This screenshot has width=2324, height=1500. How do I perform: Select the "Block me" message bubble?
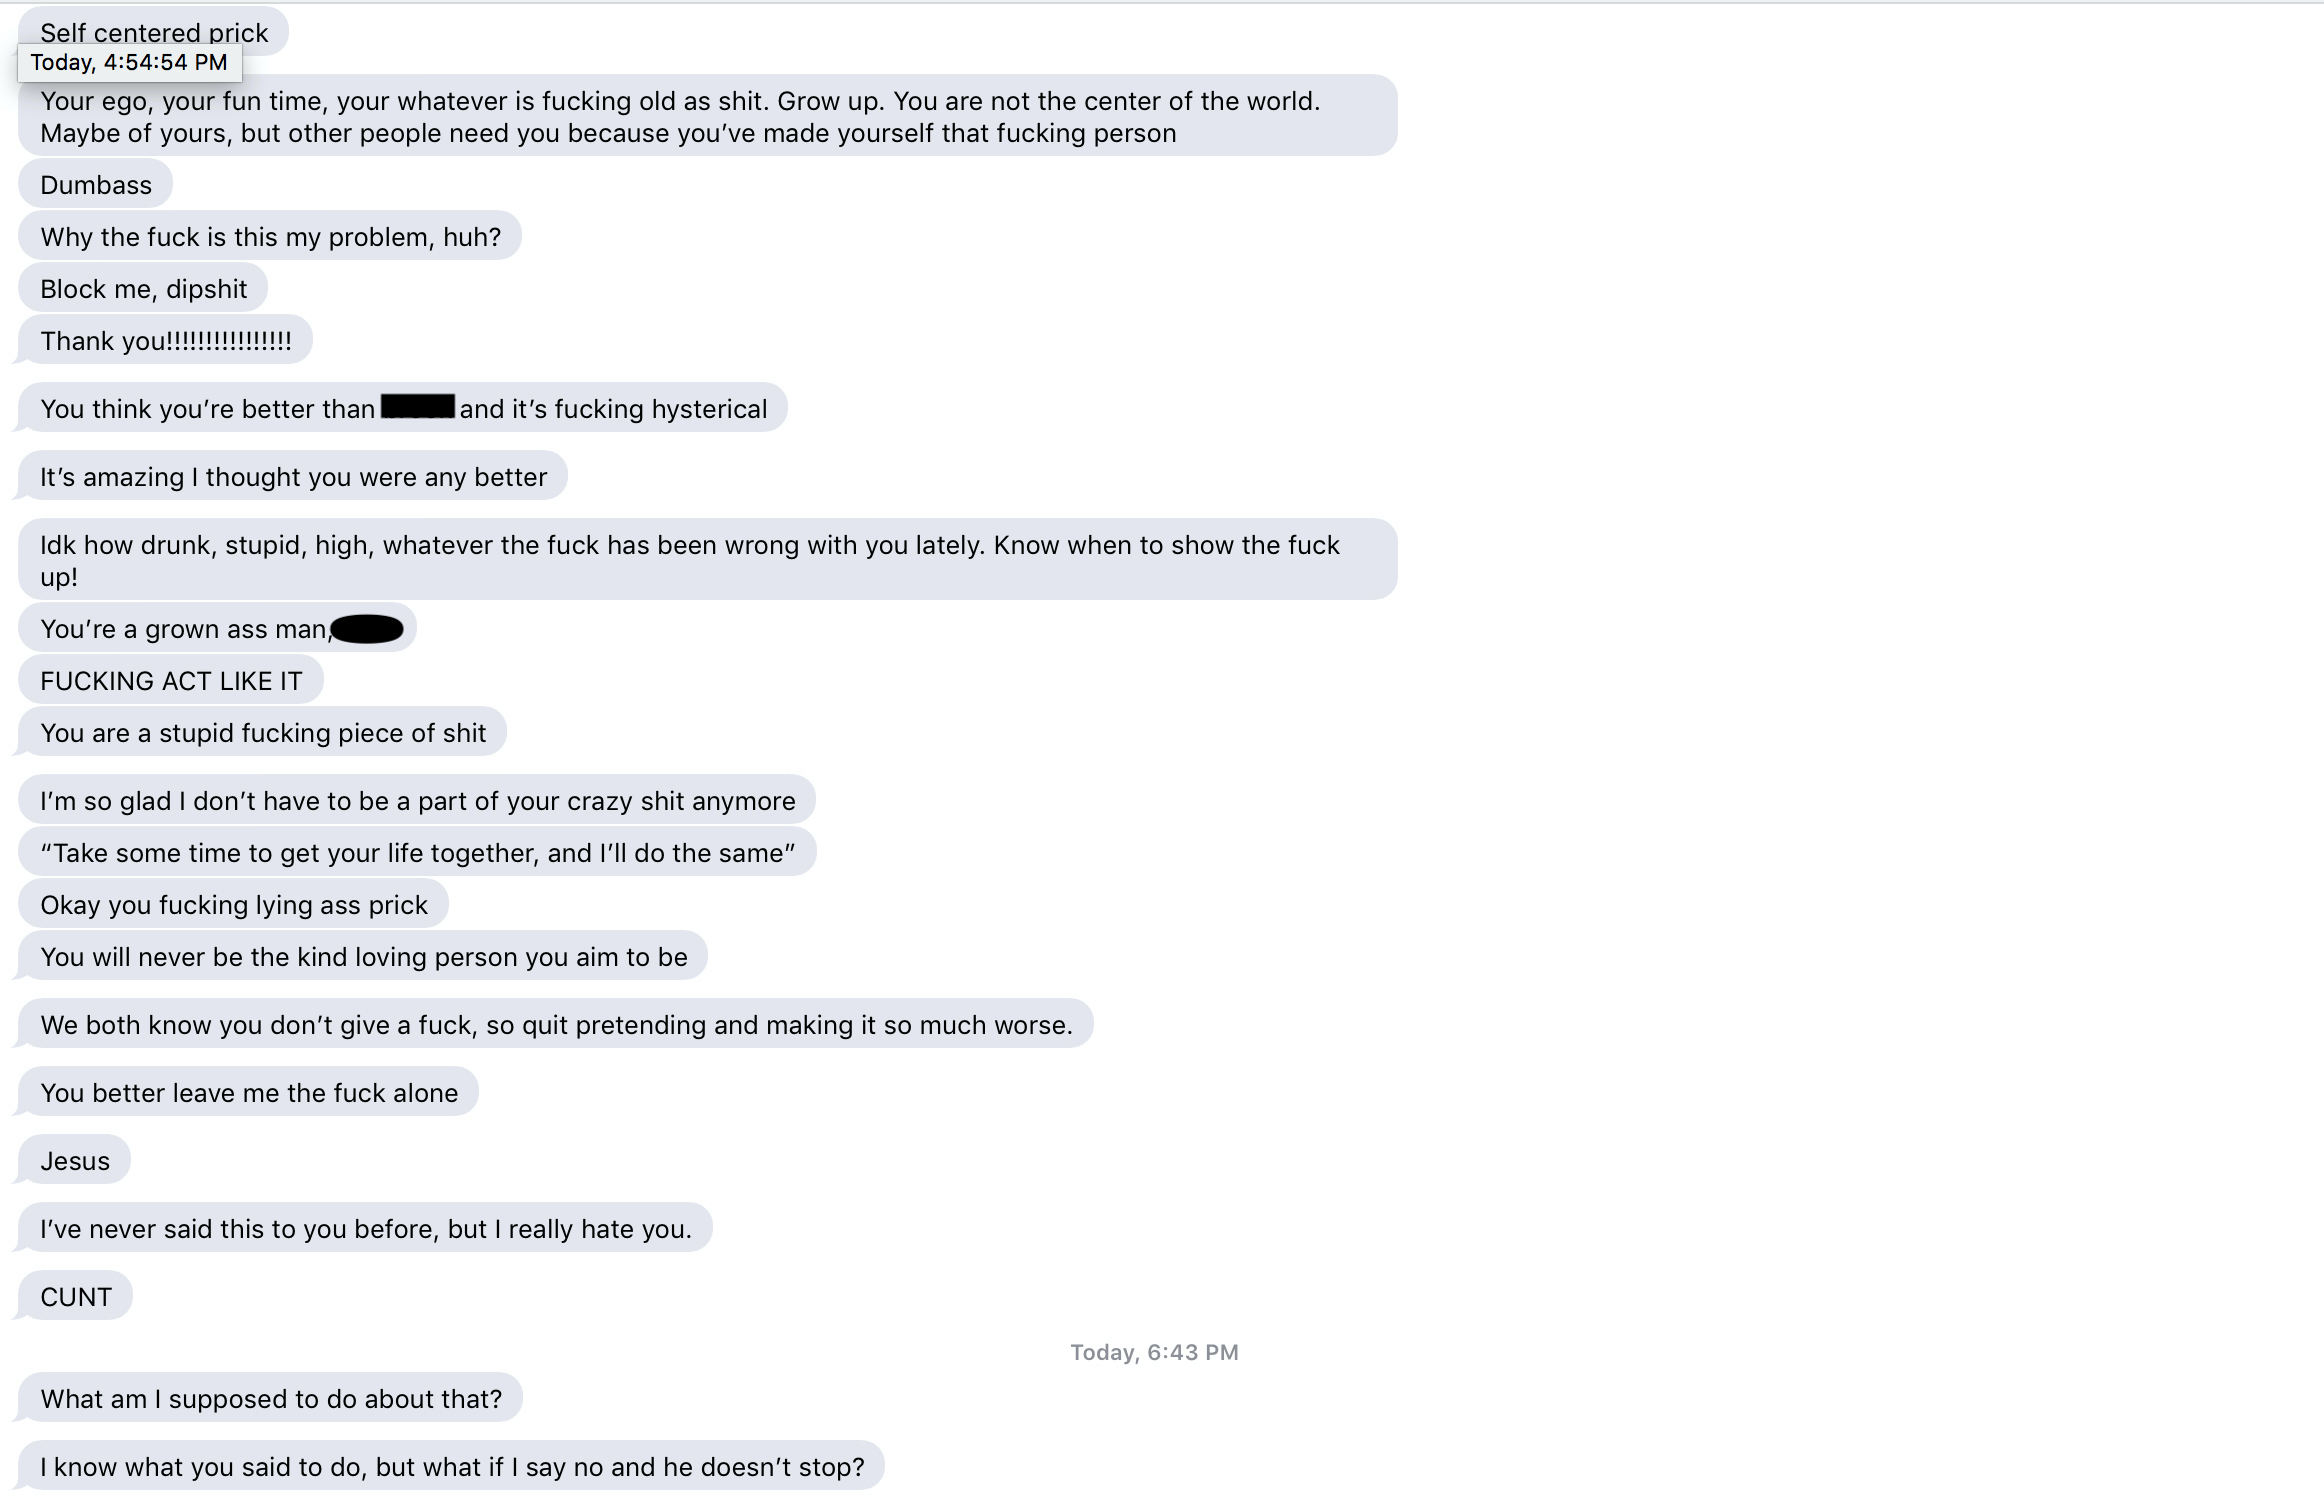pos(143,289)
